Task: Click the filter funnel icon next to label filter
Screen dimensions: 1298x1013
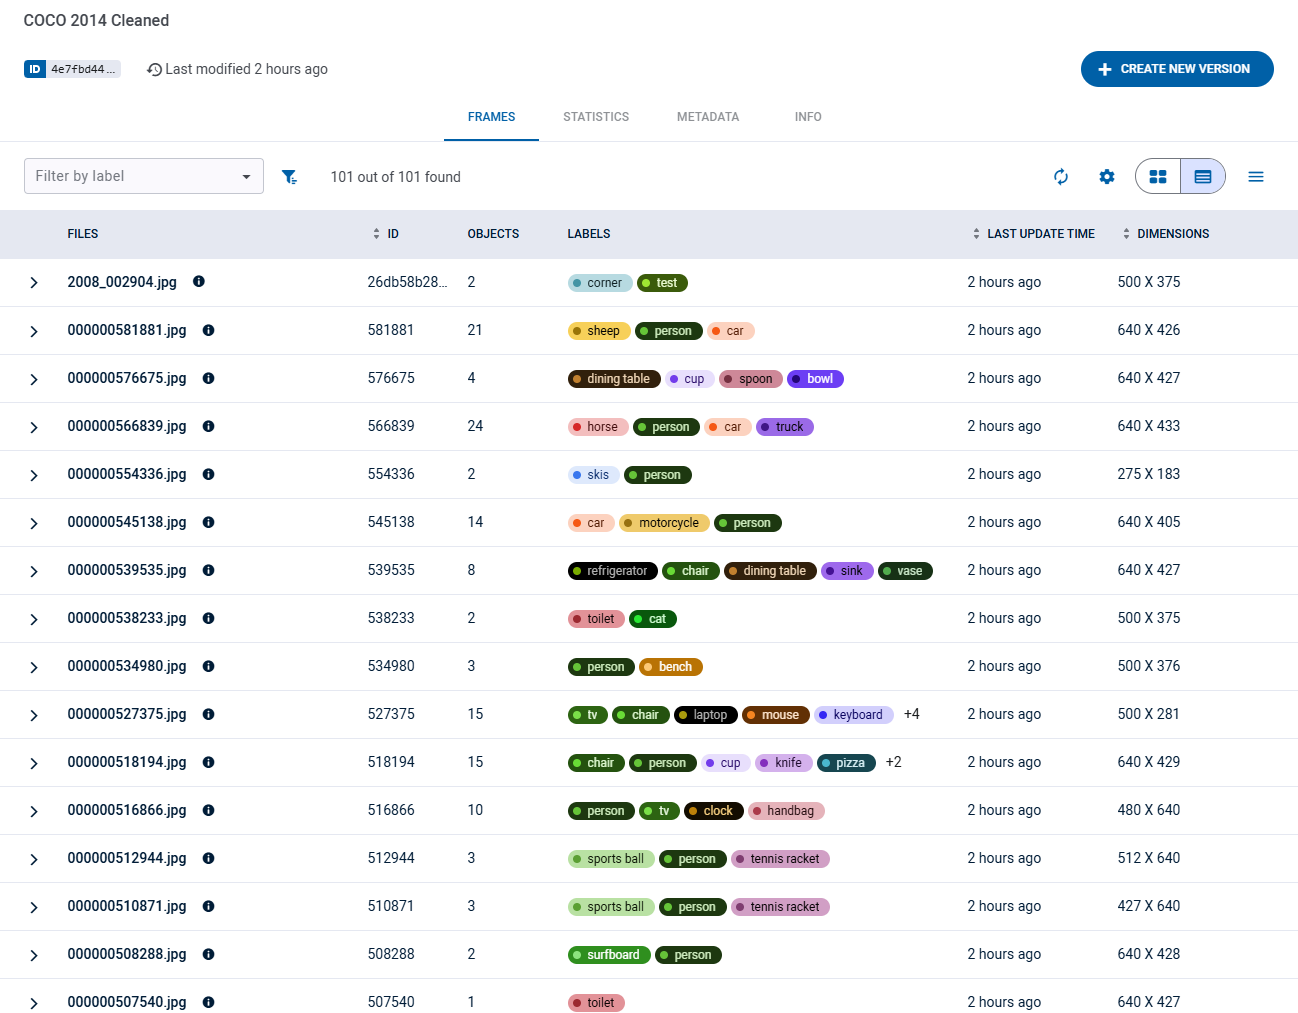Action: coord(290,176)
